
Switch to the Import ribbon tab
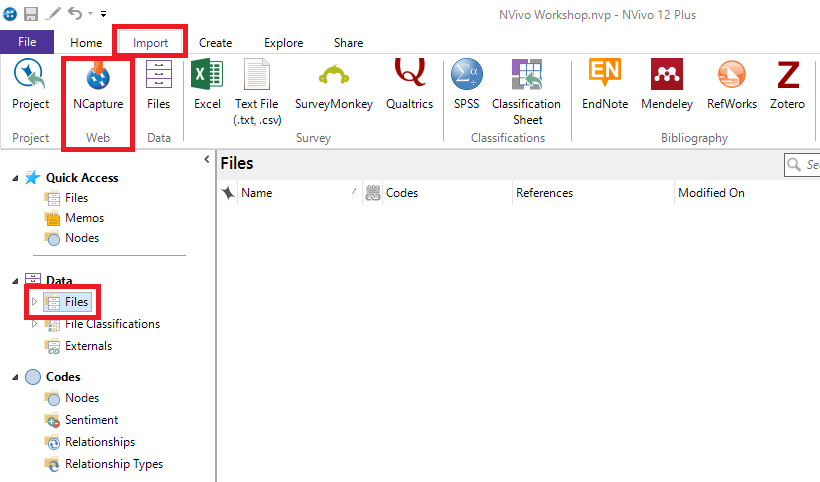pos(151,43)
